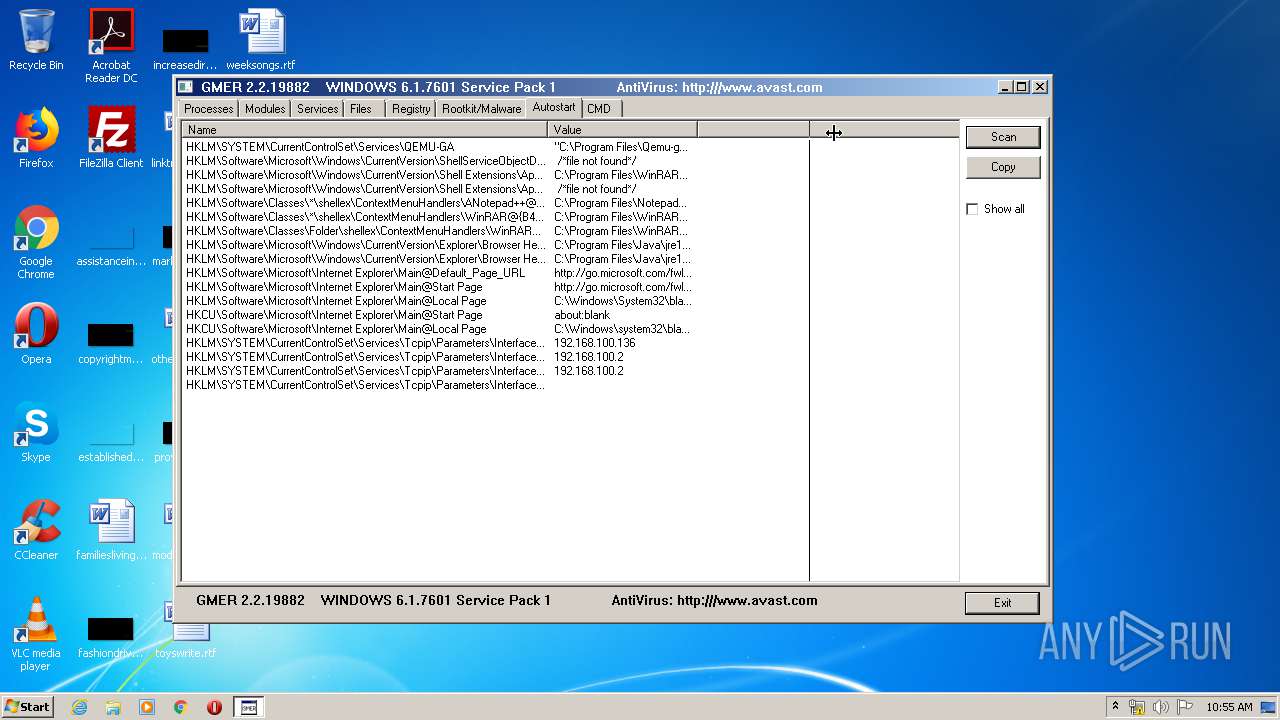Click Chrome icon in taskbar

tap(180, 707)
